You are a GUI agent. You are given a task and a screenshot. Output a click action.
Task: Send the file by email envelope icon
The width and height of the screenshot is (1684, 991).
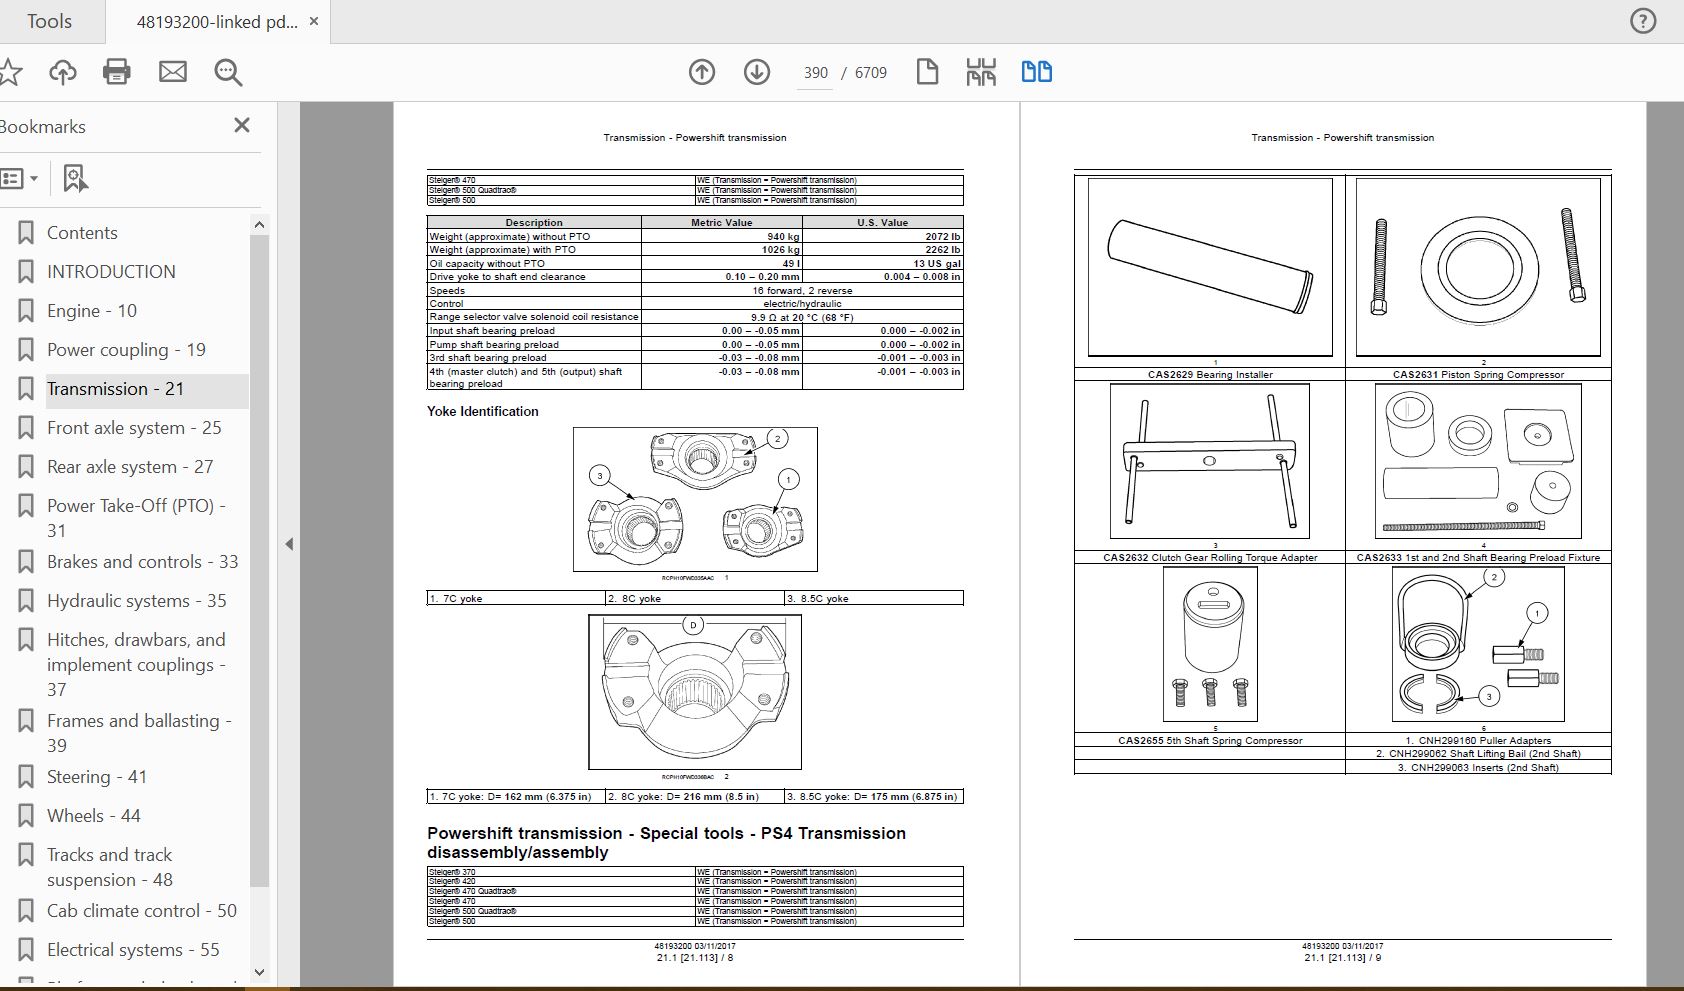click(173, 72)
